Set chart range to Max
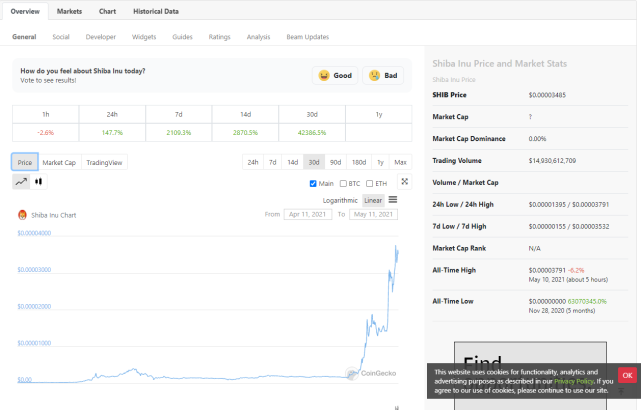This screenshot has height=410, width=641. [x=401, y=162]
